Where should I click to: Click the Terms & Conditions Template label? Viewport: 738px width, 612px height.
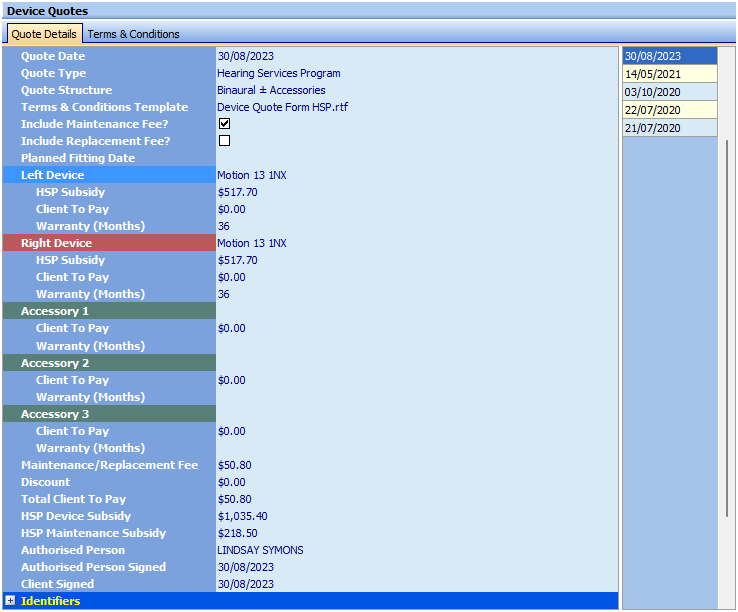click(x=104, y=107)
